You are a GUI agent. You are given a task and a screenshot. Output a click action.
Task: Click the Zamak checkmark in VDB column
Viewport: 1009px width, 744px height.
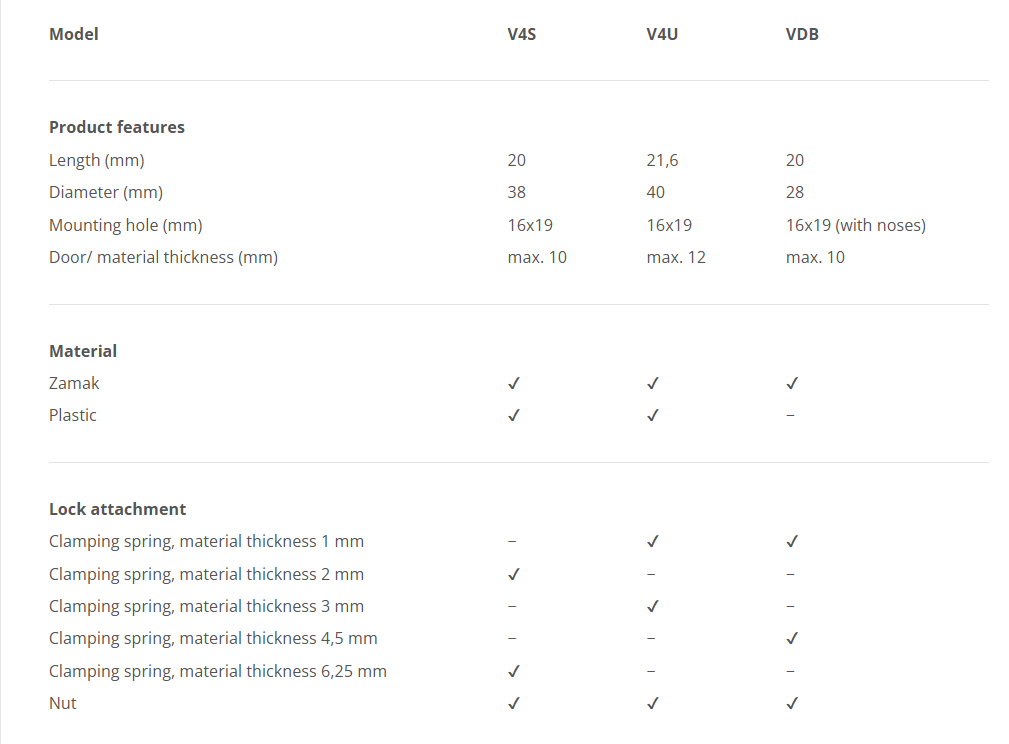coord(792,383)
